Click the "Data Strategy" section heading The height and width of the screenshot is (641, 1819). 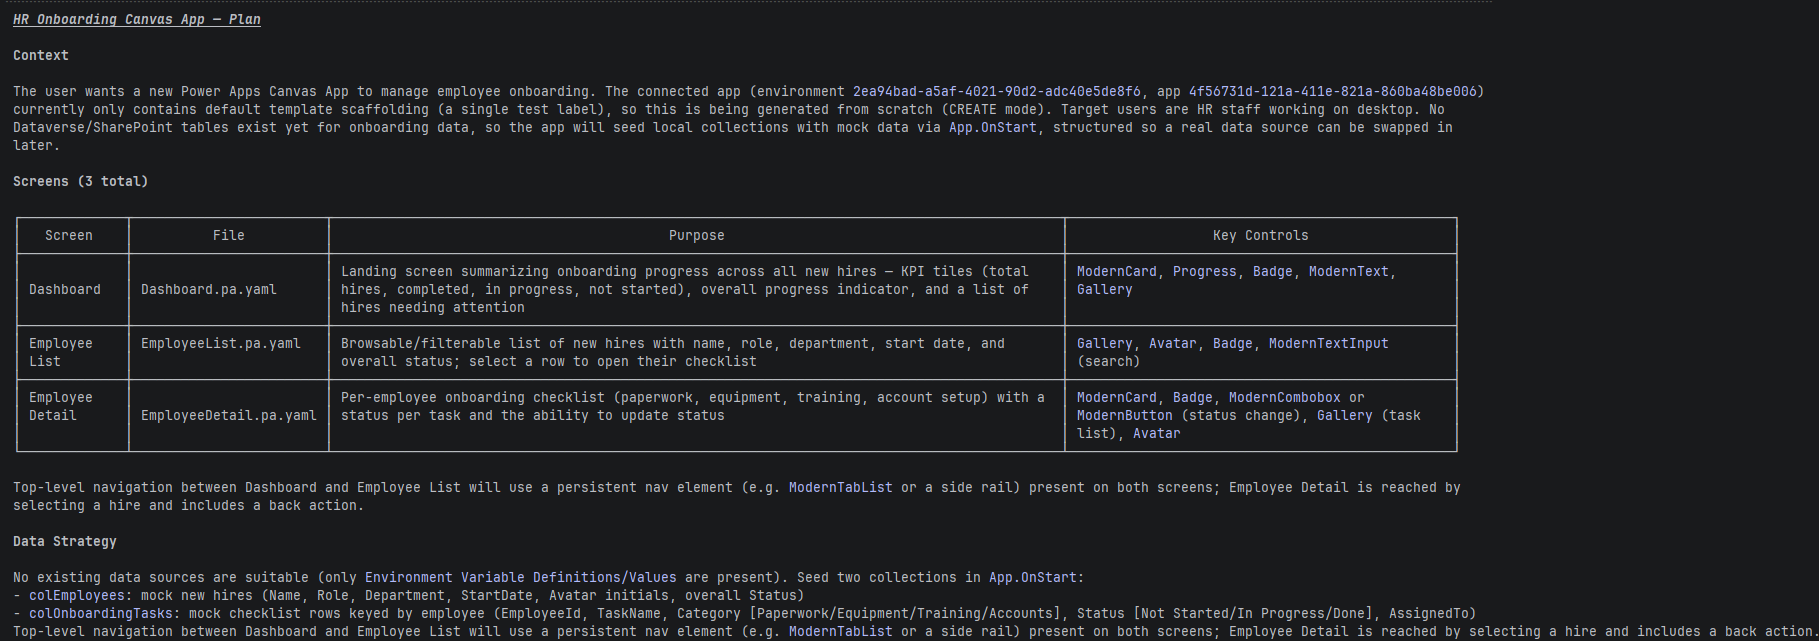pyautogui.click(x=65, y=541)
